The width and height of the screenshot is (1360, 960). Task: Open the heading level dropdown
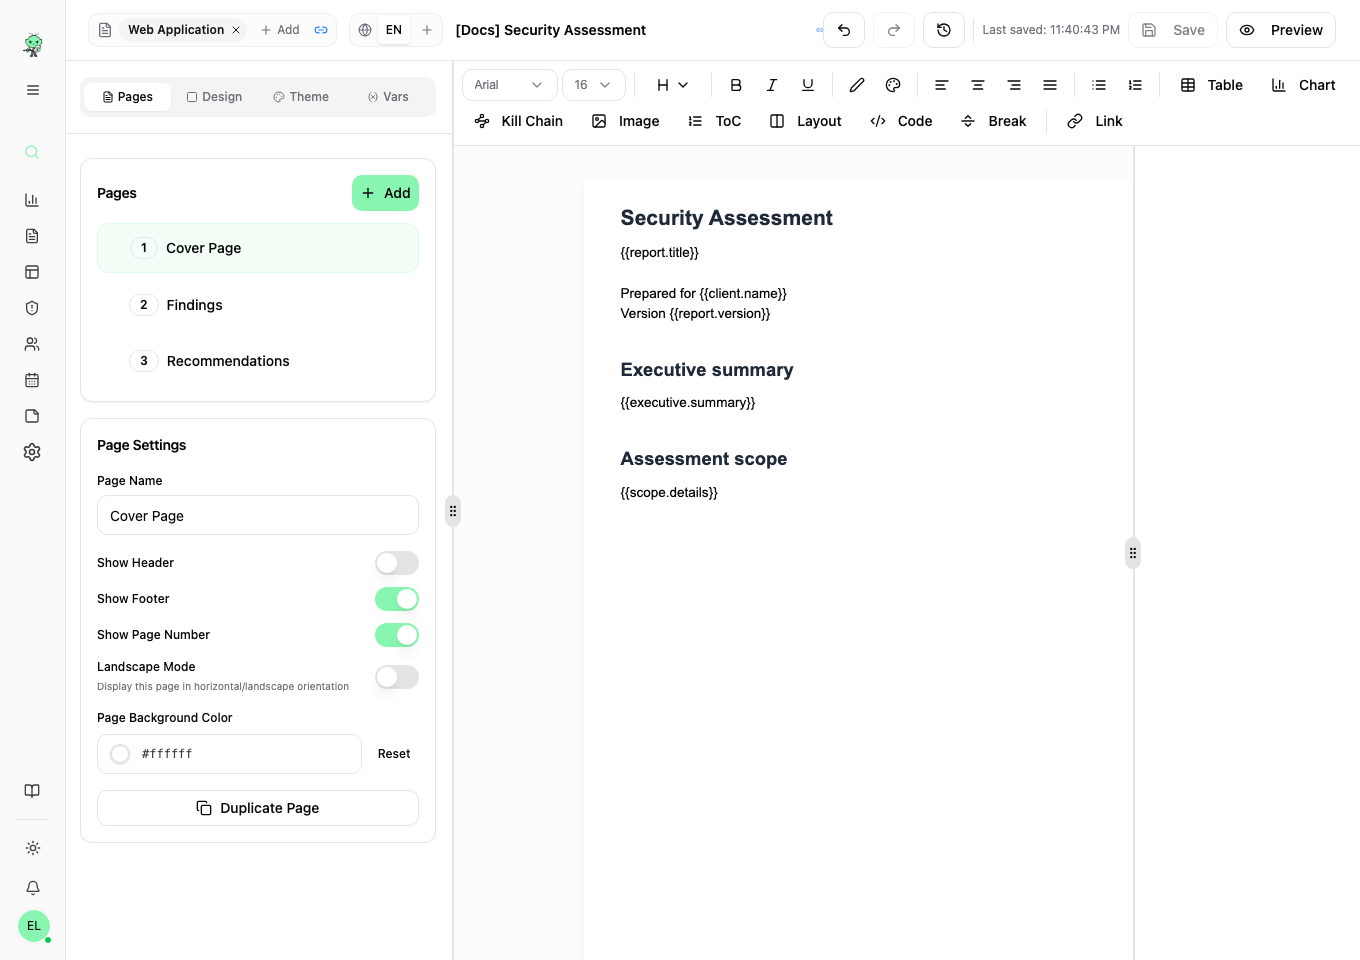point(672,85)
